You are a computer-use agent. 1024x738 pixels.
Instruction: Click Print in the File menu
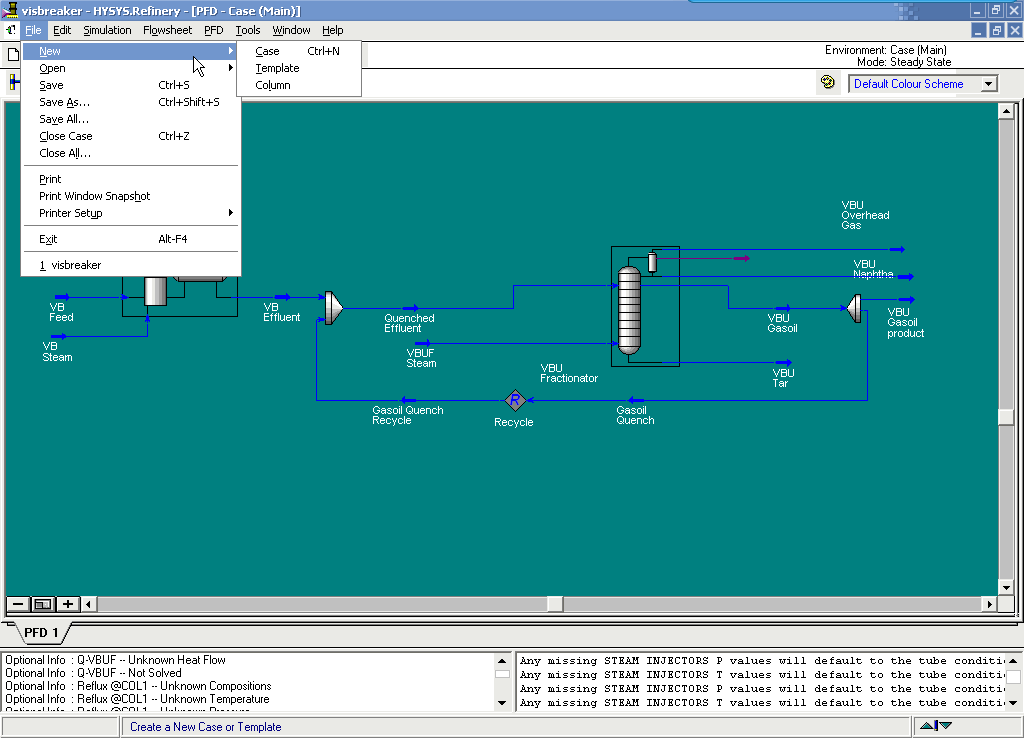pos(131,179)
